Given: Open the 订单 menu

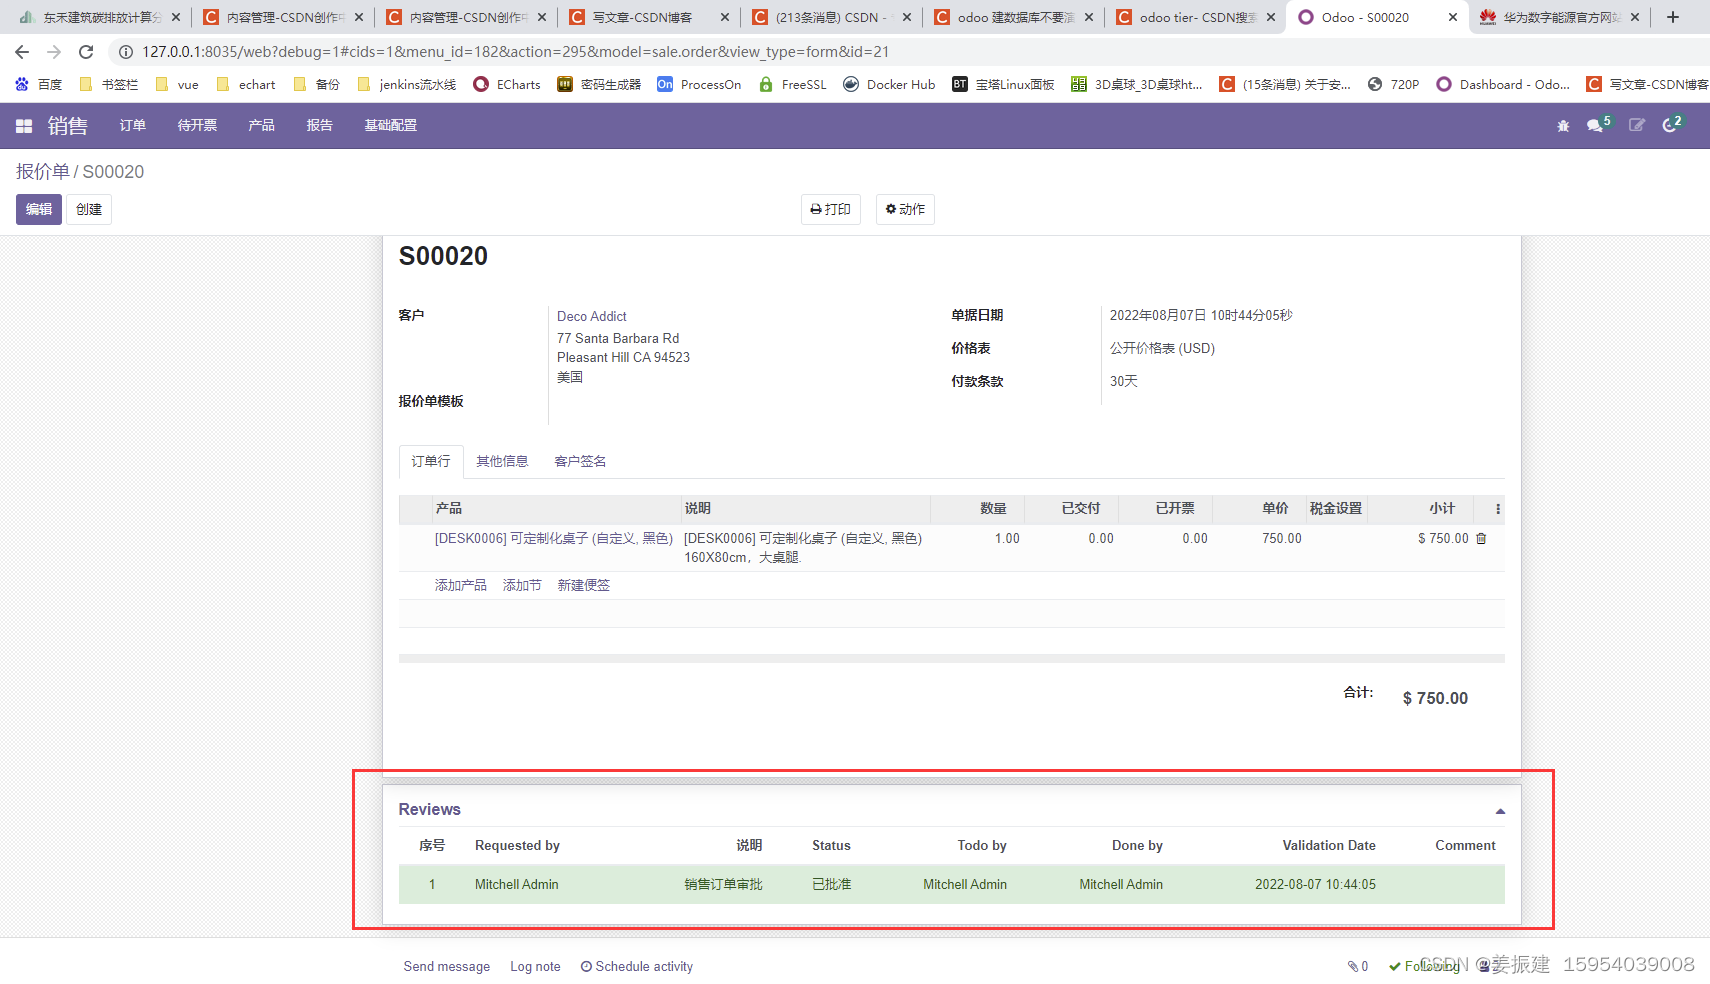Looking at the screenshot, I should coord(133,126).
